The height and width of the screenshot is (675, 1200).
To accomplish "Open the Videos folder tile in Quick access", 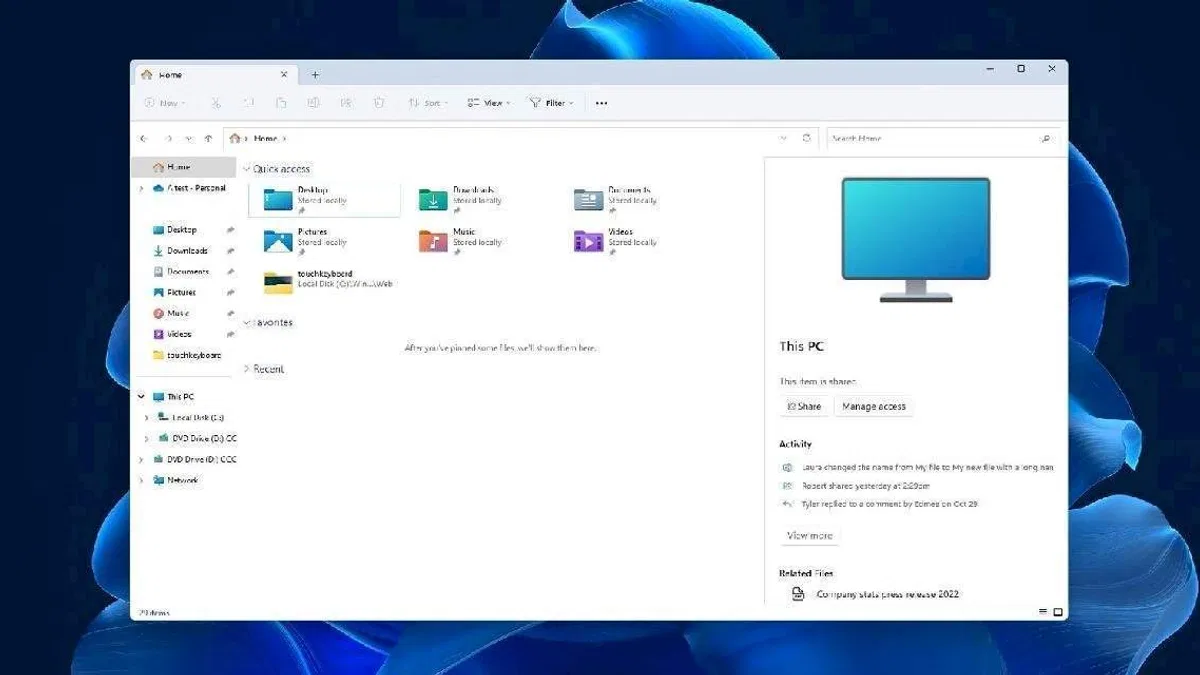I will pyautogui.click(x=634, y=241).
